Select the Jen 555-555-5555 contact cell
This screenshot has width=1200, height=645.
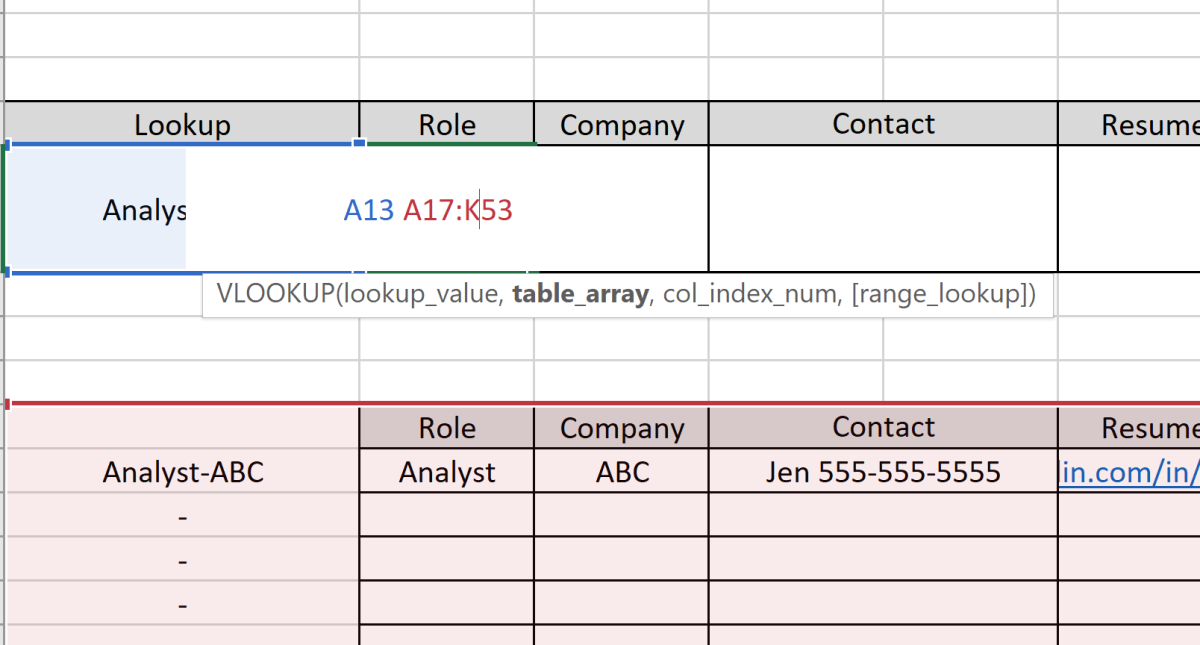point(883,472)
